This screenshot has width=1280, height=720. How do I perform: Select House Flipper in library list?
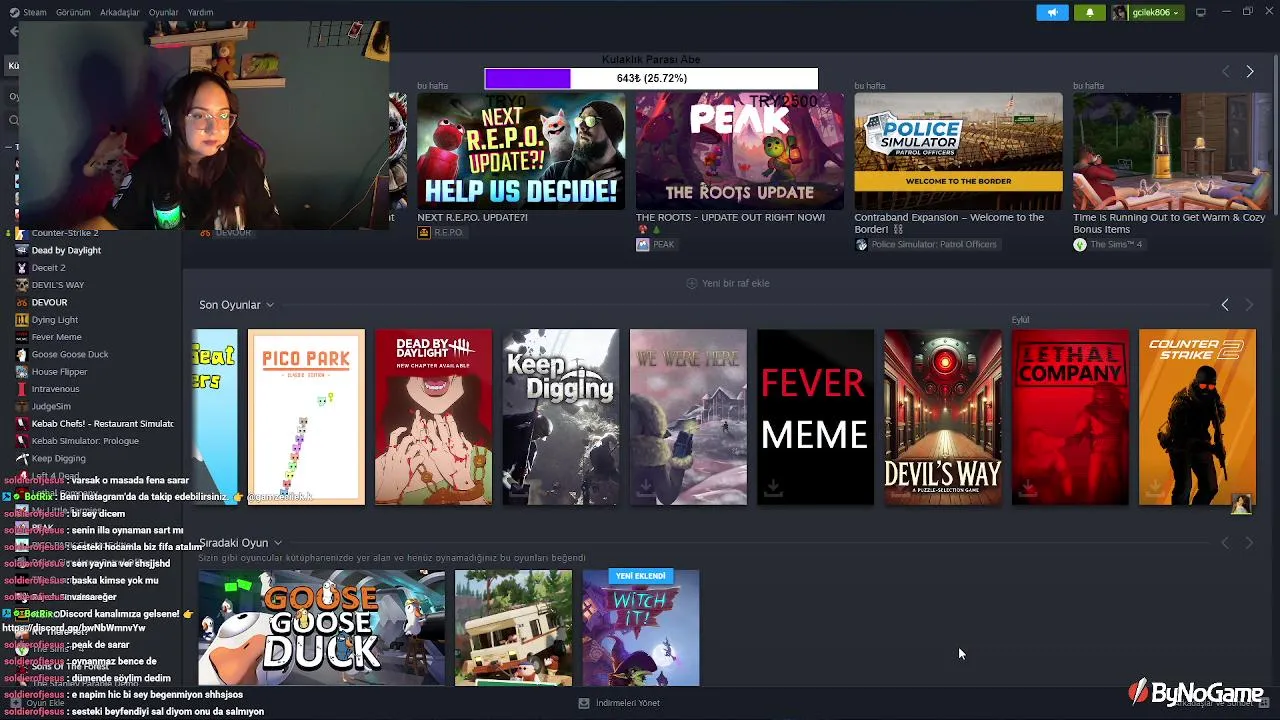point(59,371)
